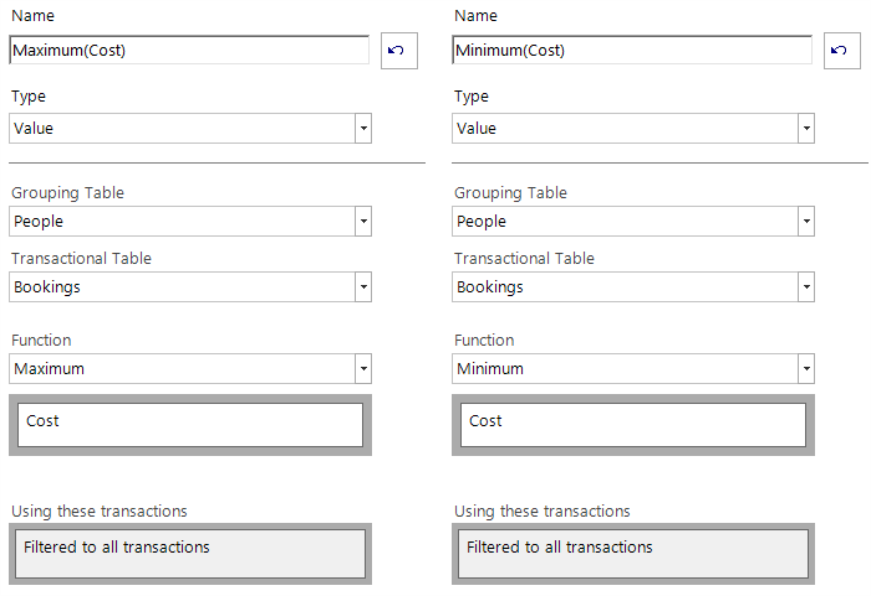Click the Maximum(Cost) name field
Viewport: 871px width, 596px height.
click(189, 50)
